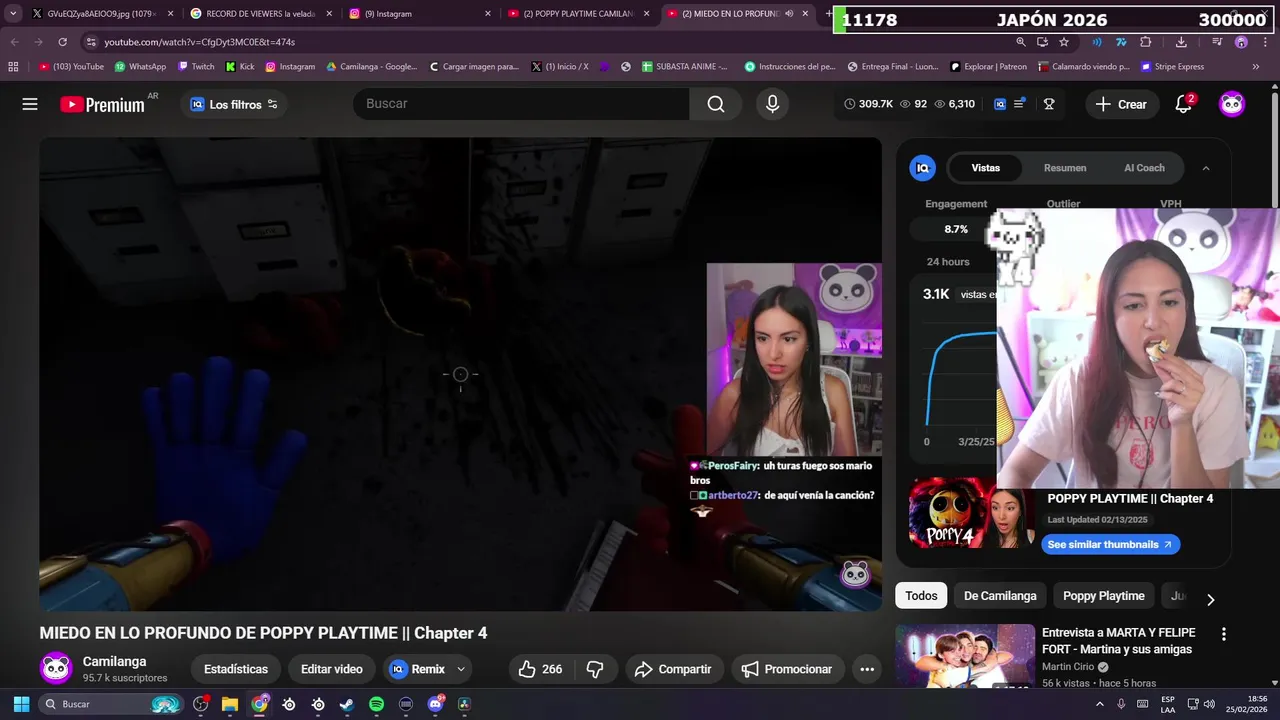Viewport: 1280px width, 720px height.
Task: Open the vidIQ list menu icon with blue dot
Action: click(1019, 104)
